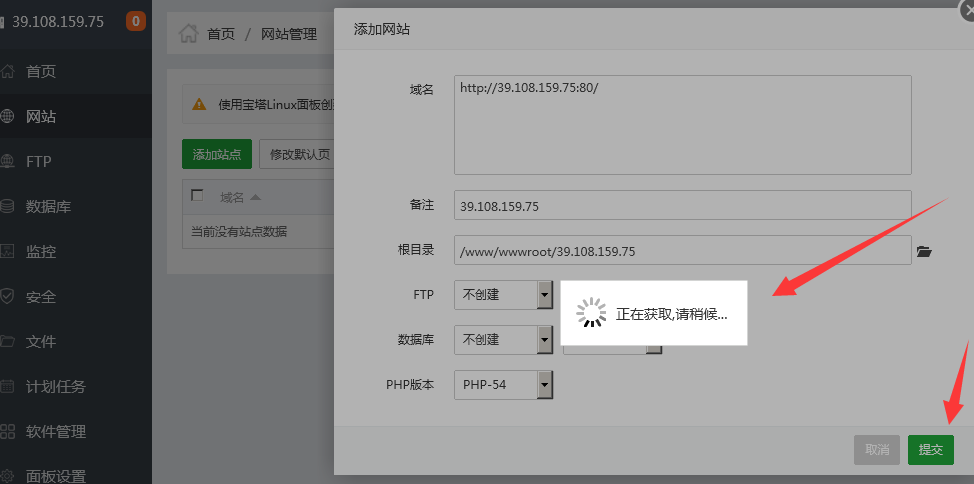
Task: Click the server IP 39.108.159.75 in sidebar header
Action: (58, 22)
